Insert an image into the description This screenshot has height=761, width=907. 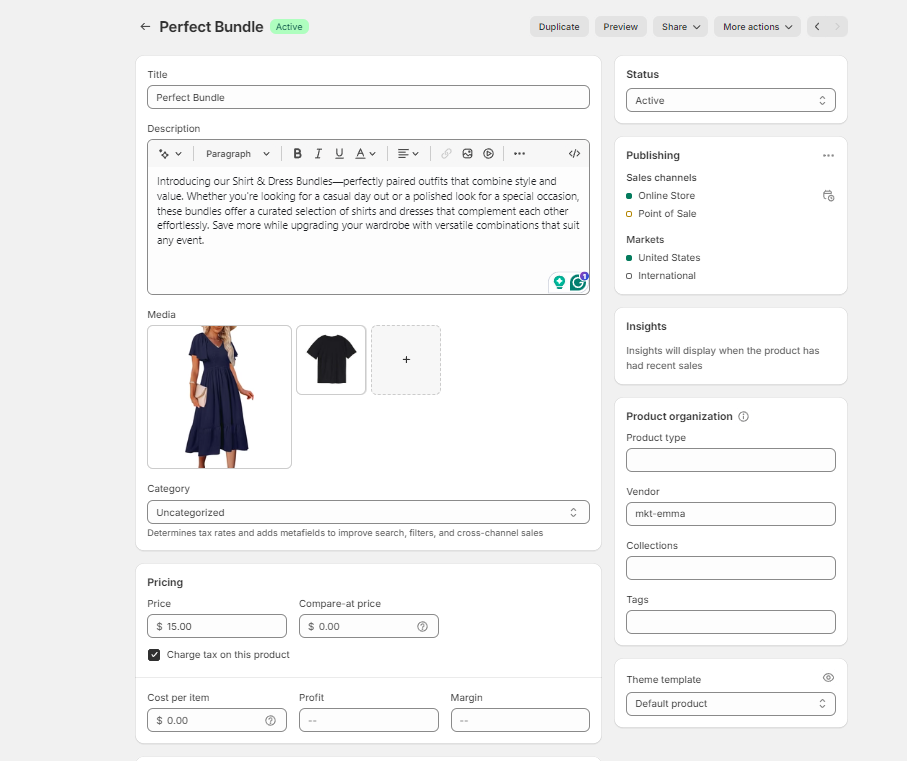point(467,153)
